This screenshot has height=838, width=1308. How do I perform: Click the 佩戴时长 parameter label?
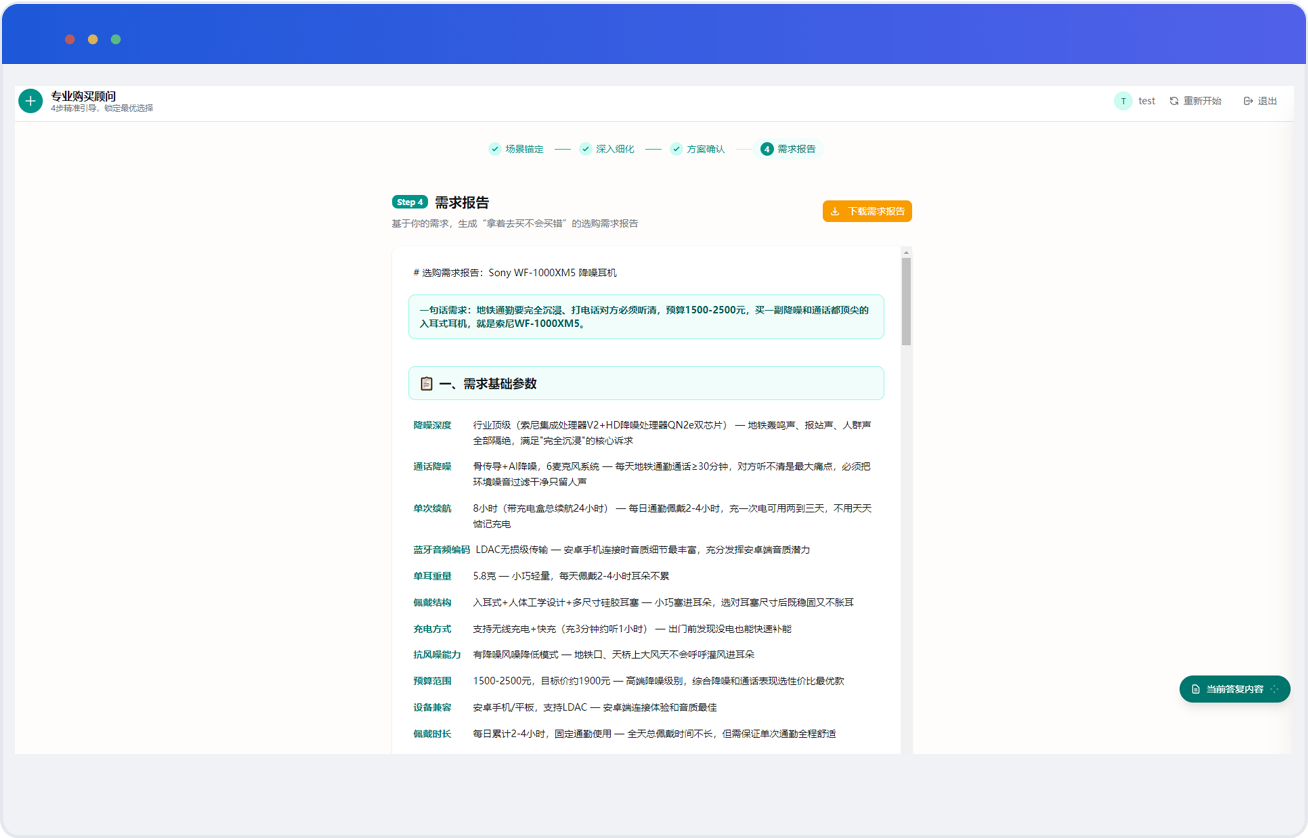pos(432,734)
